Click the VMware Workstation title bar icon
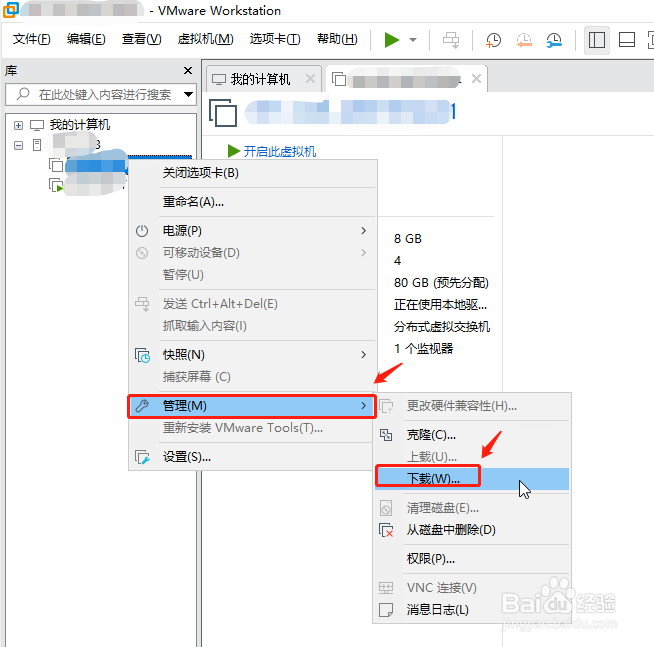The height and width of the screenshot is (647, 654). tap(10, 10)
